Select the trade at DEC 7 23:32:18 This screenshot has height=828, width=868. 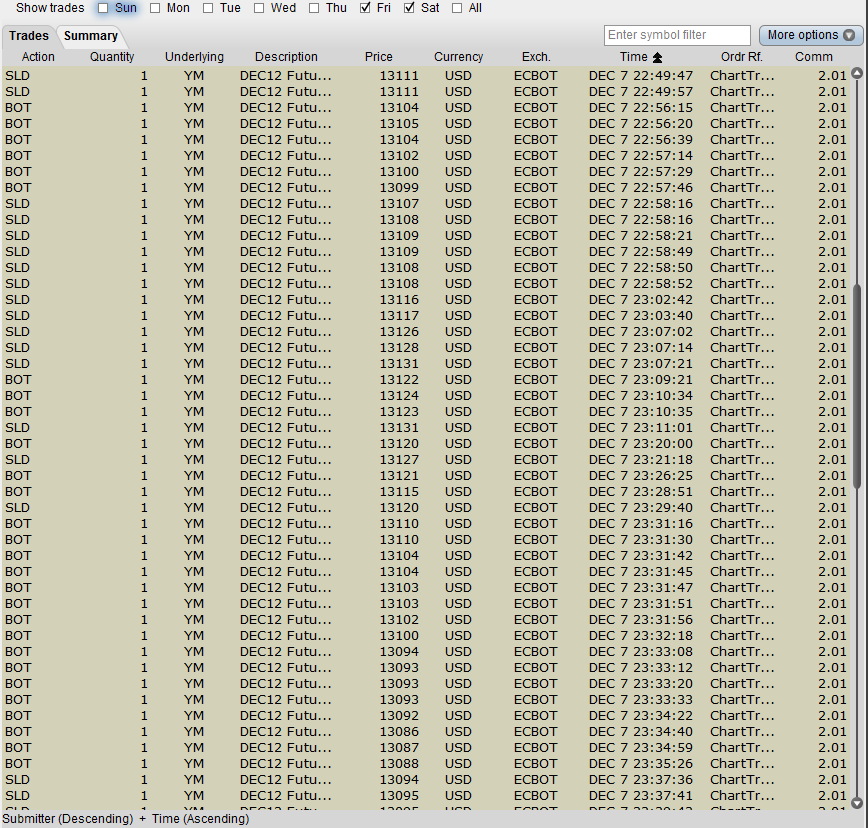(426, 636)
